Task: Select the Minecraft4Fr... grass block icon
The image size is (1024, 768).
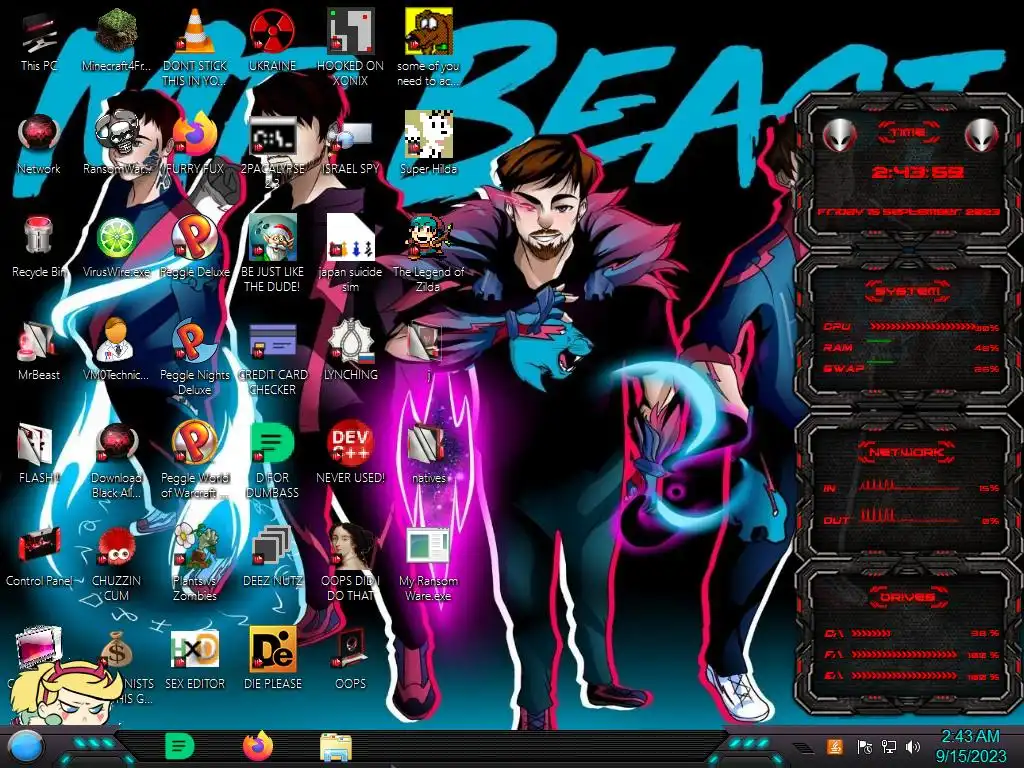Action: point(116,31)
